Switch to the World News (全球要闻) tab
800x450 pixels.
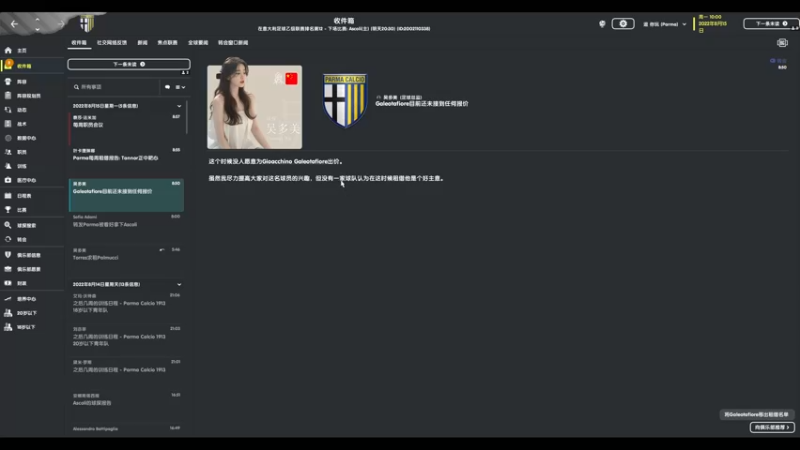[198, 43]
